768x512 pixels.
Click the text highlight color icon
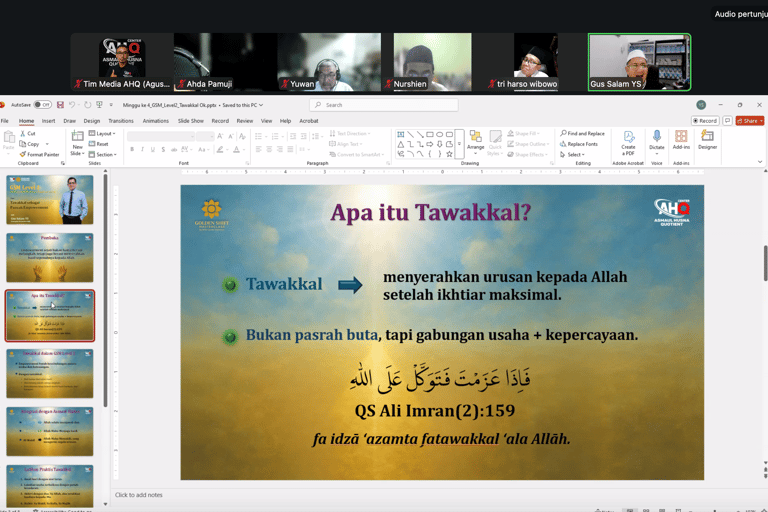pos(220,149)
